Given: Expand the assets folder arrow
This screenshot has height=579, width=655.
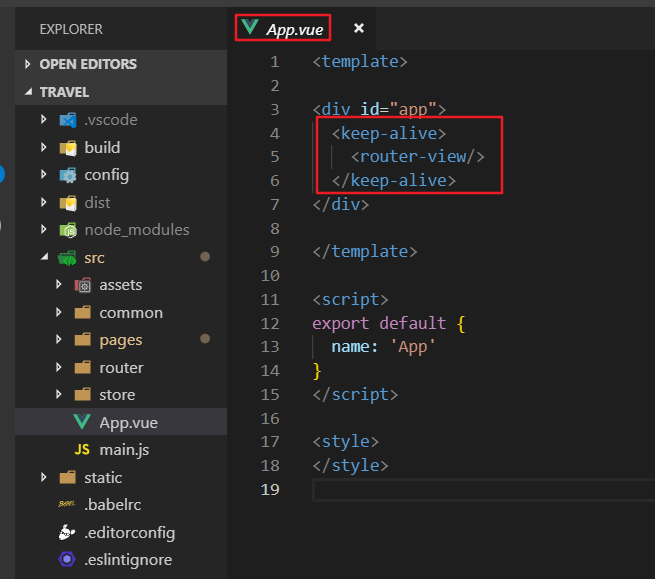Looking at the screenshot, I should coord(58,284).
